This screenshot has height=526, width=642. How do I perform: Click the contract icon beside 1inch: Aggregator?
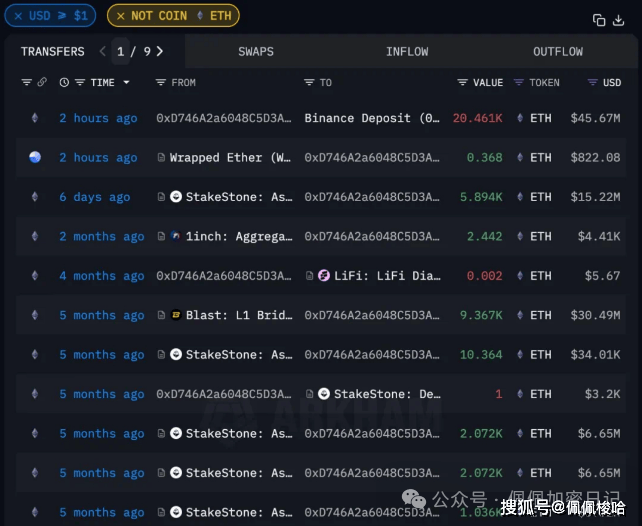pos(161,236)
